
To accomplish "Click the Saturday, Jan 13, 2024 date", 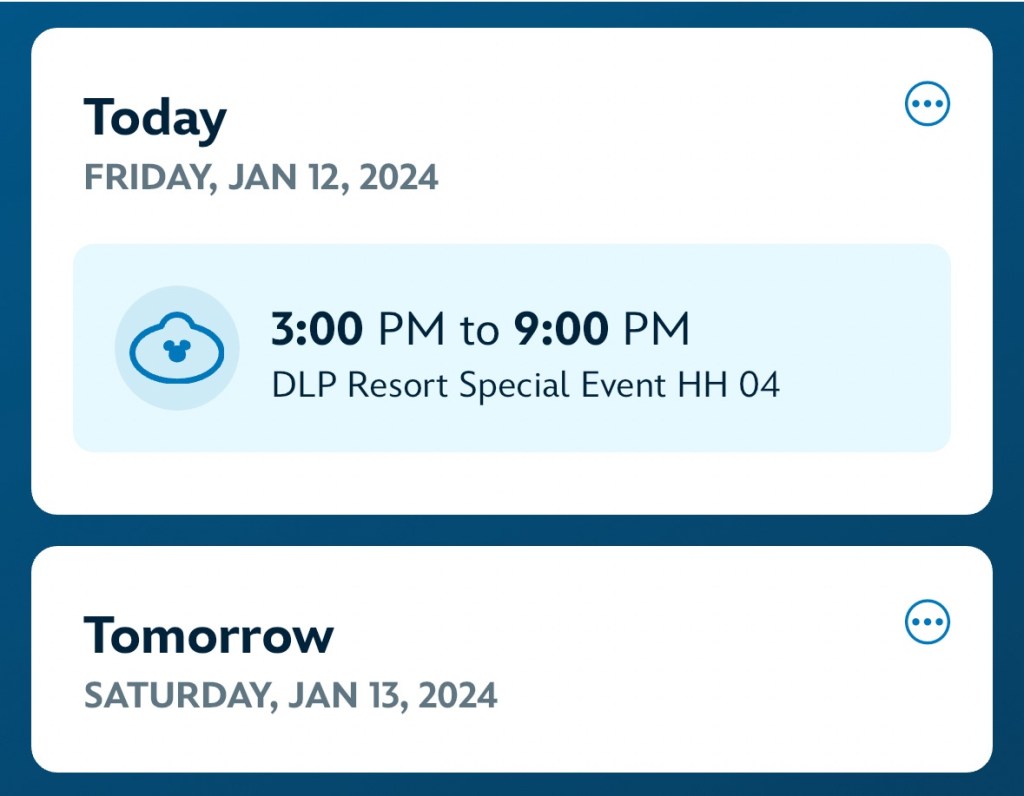I will 290,694.
